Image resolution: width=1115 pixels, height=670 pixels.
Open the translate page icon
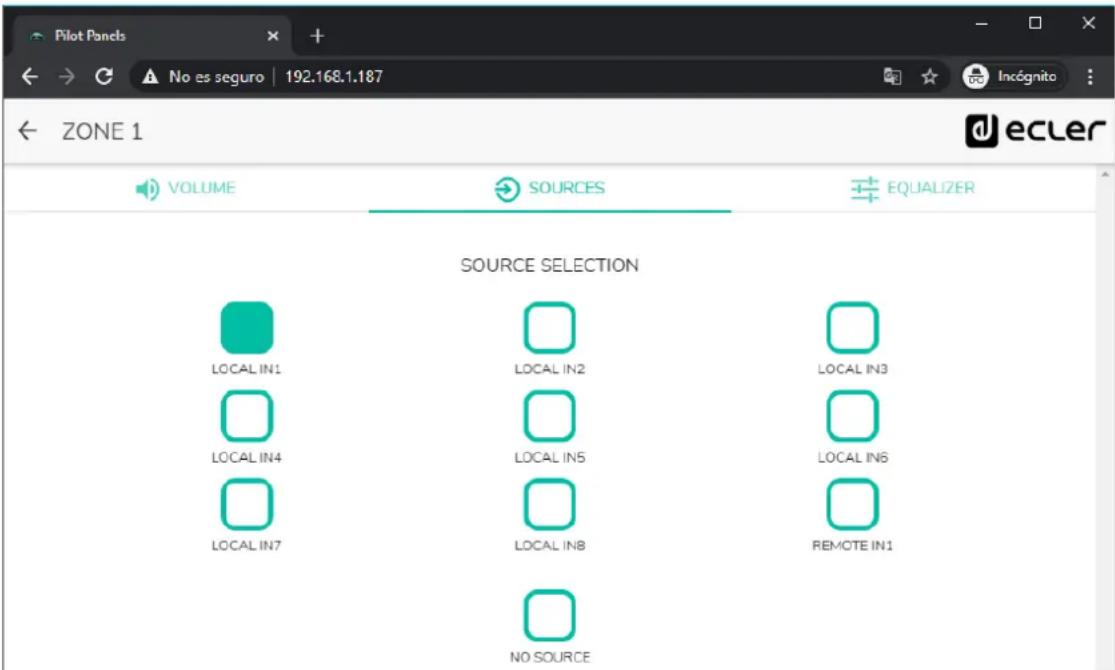(x=892, y=76)
